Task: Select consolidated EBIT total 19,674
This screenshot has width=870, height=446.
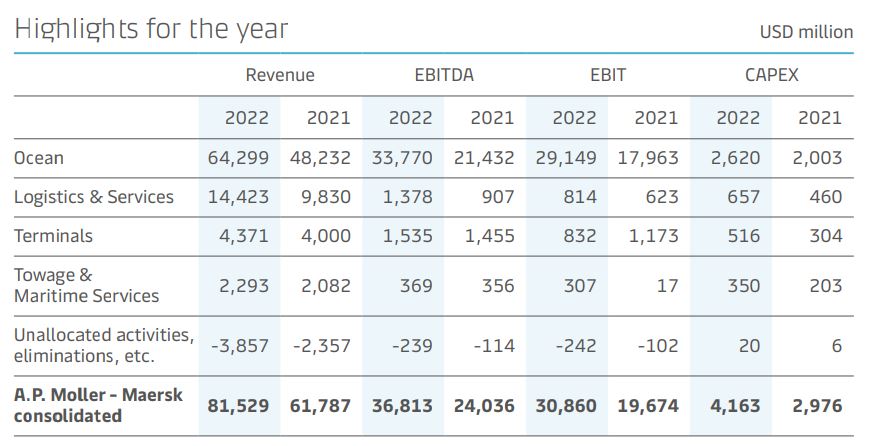Action: point(648,406)
